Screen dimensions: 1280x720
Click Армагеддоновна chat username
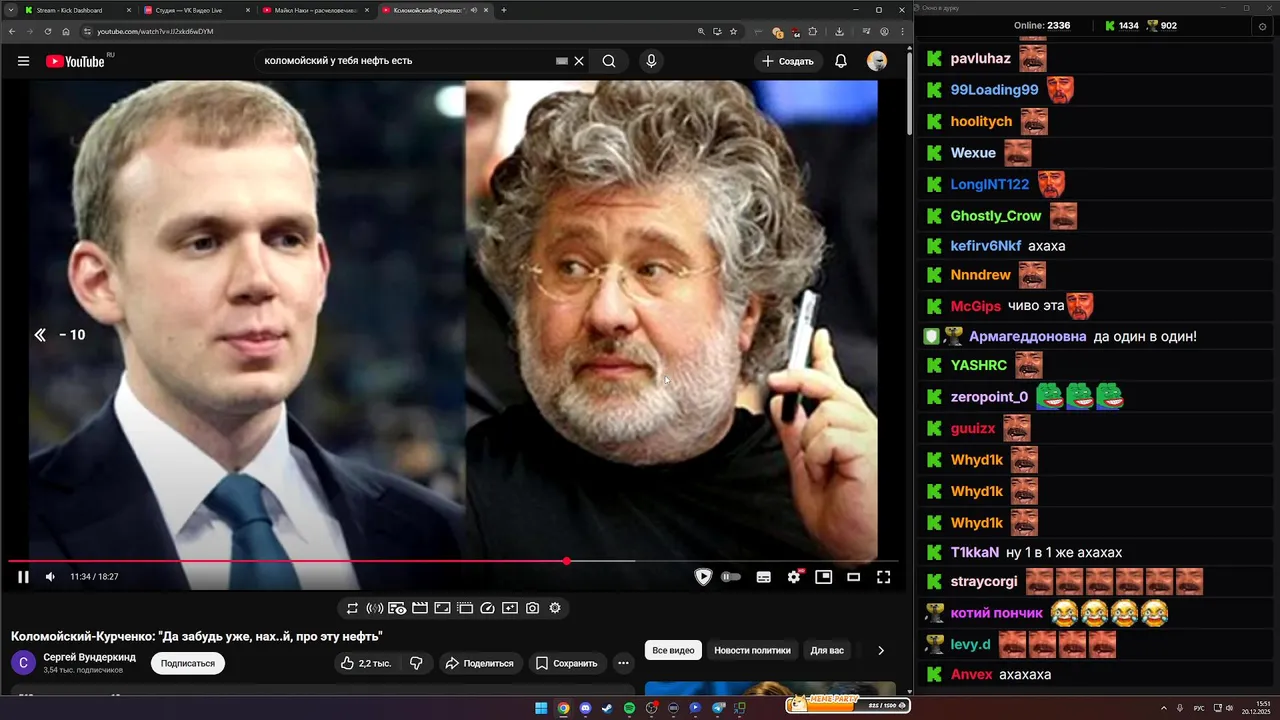[1028, 336]
